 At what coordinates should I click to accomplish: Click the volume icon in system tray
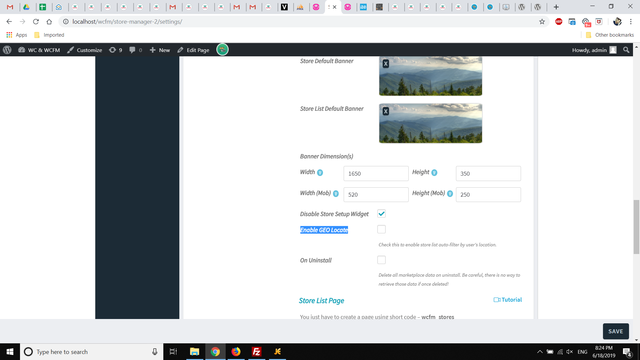tap(570, 351)
